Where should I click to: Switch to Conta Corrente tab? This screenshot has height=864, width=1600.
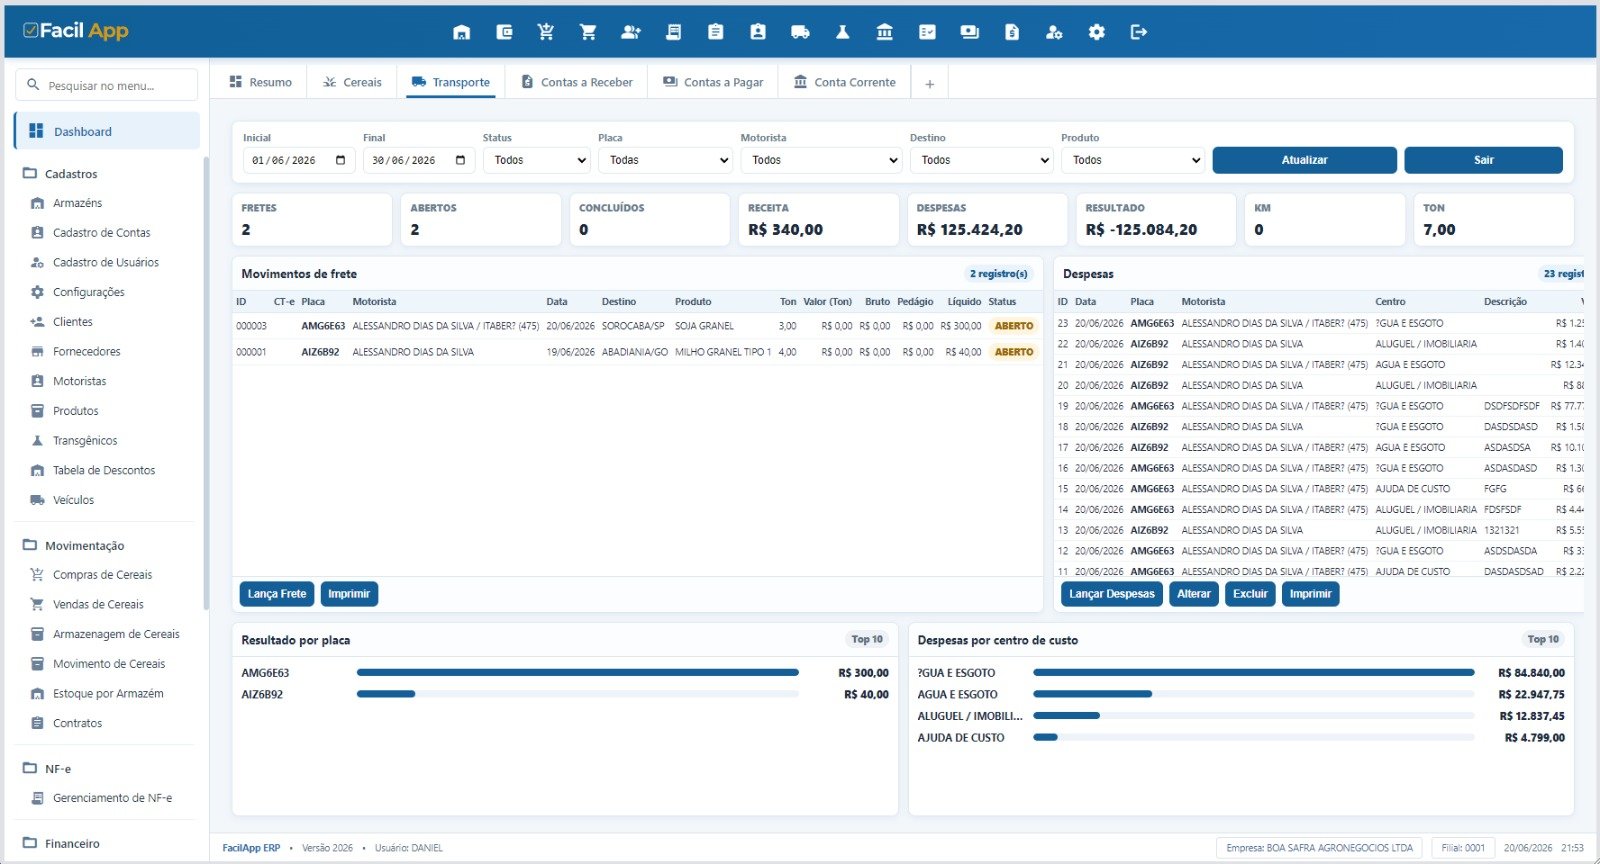(845, 82)
